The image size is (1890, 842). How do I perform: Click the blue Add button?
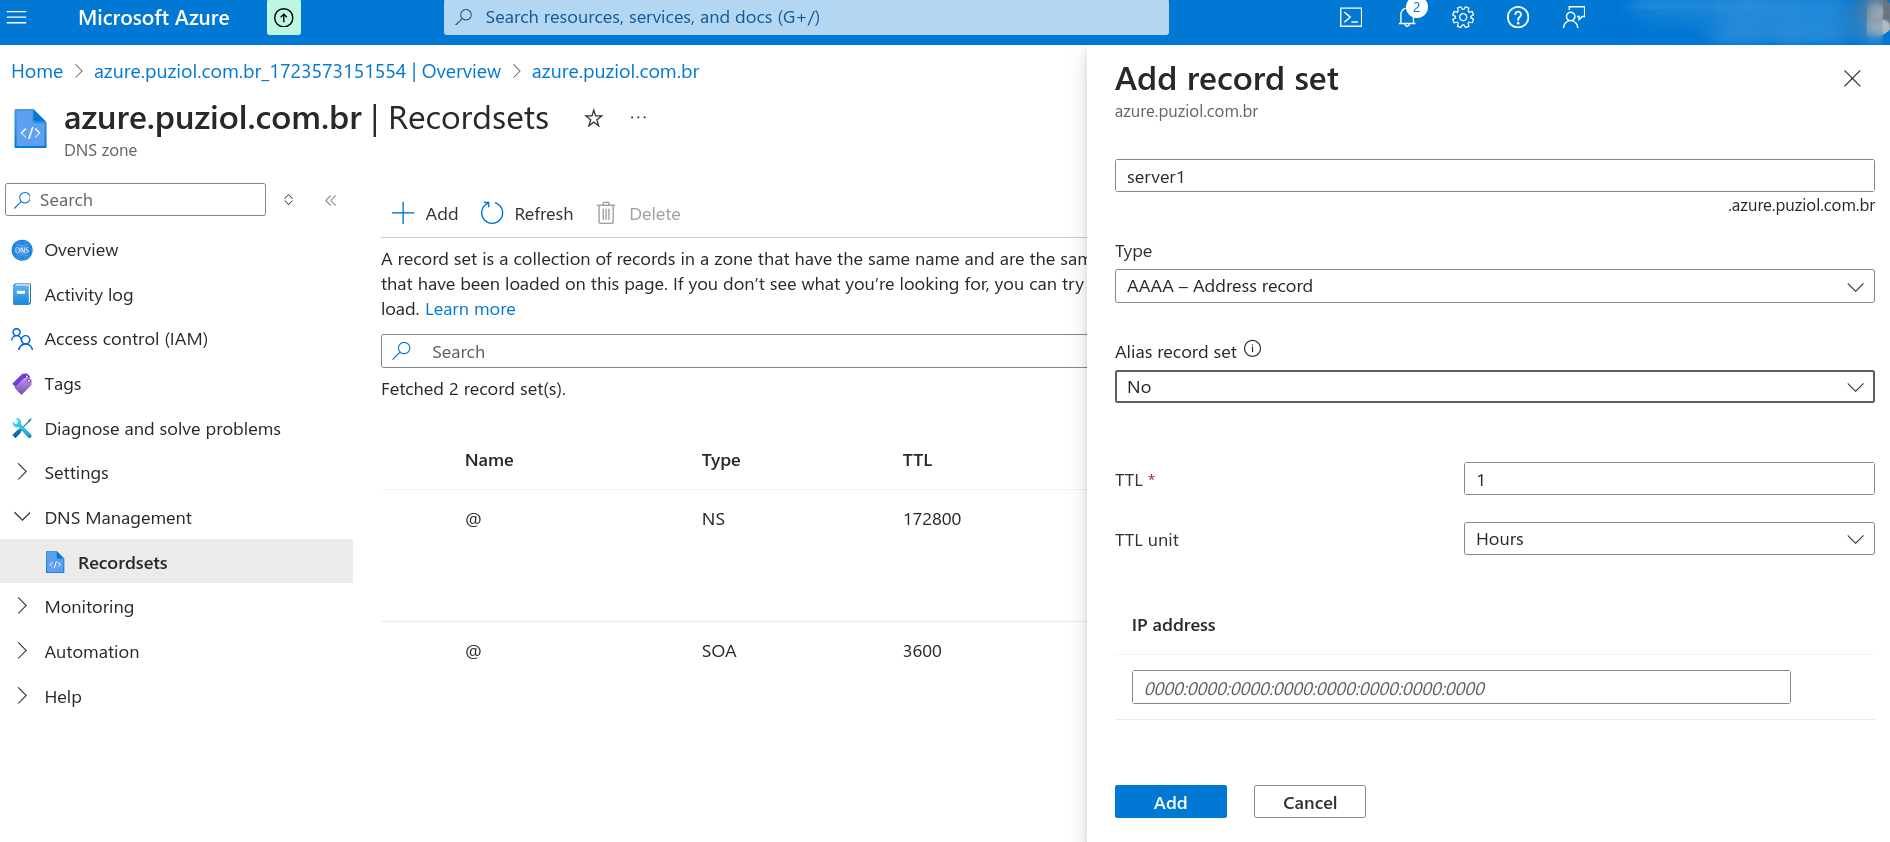tap(1170, 802)
